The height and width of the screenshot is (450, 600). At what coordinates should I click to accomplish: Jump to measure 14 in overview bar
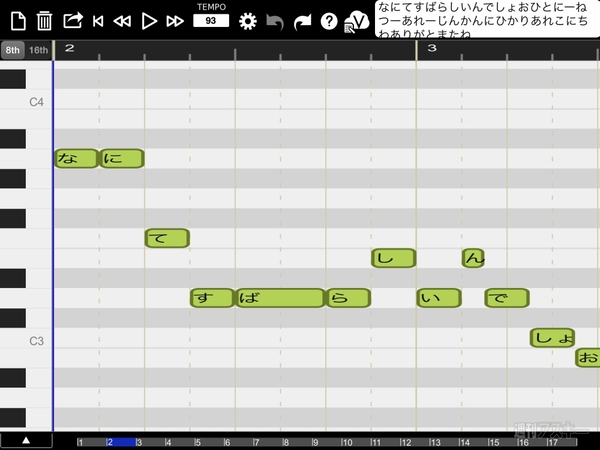pos(473,442)
